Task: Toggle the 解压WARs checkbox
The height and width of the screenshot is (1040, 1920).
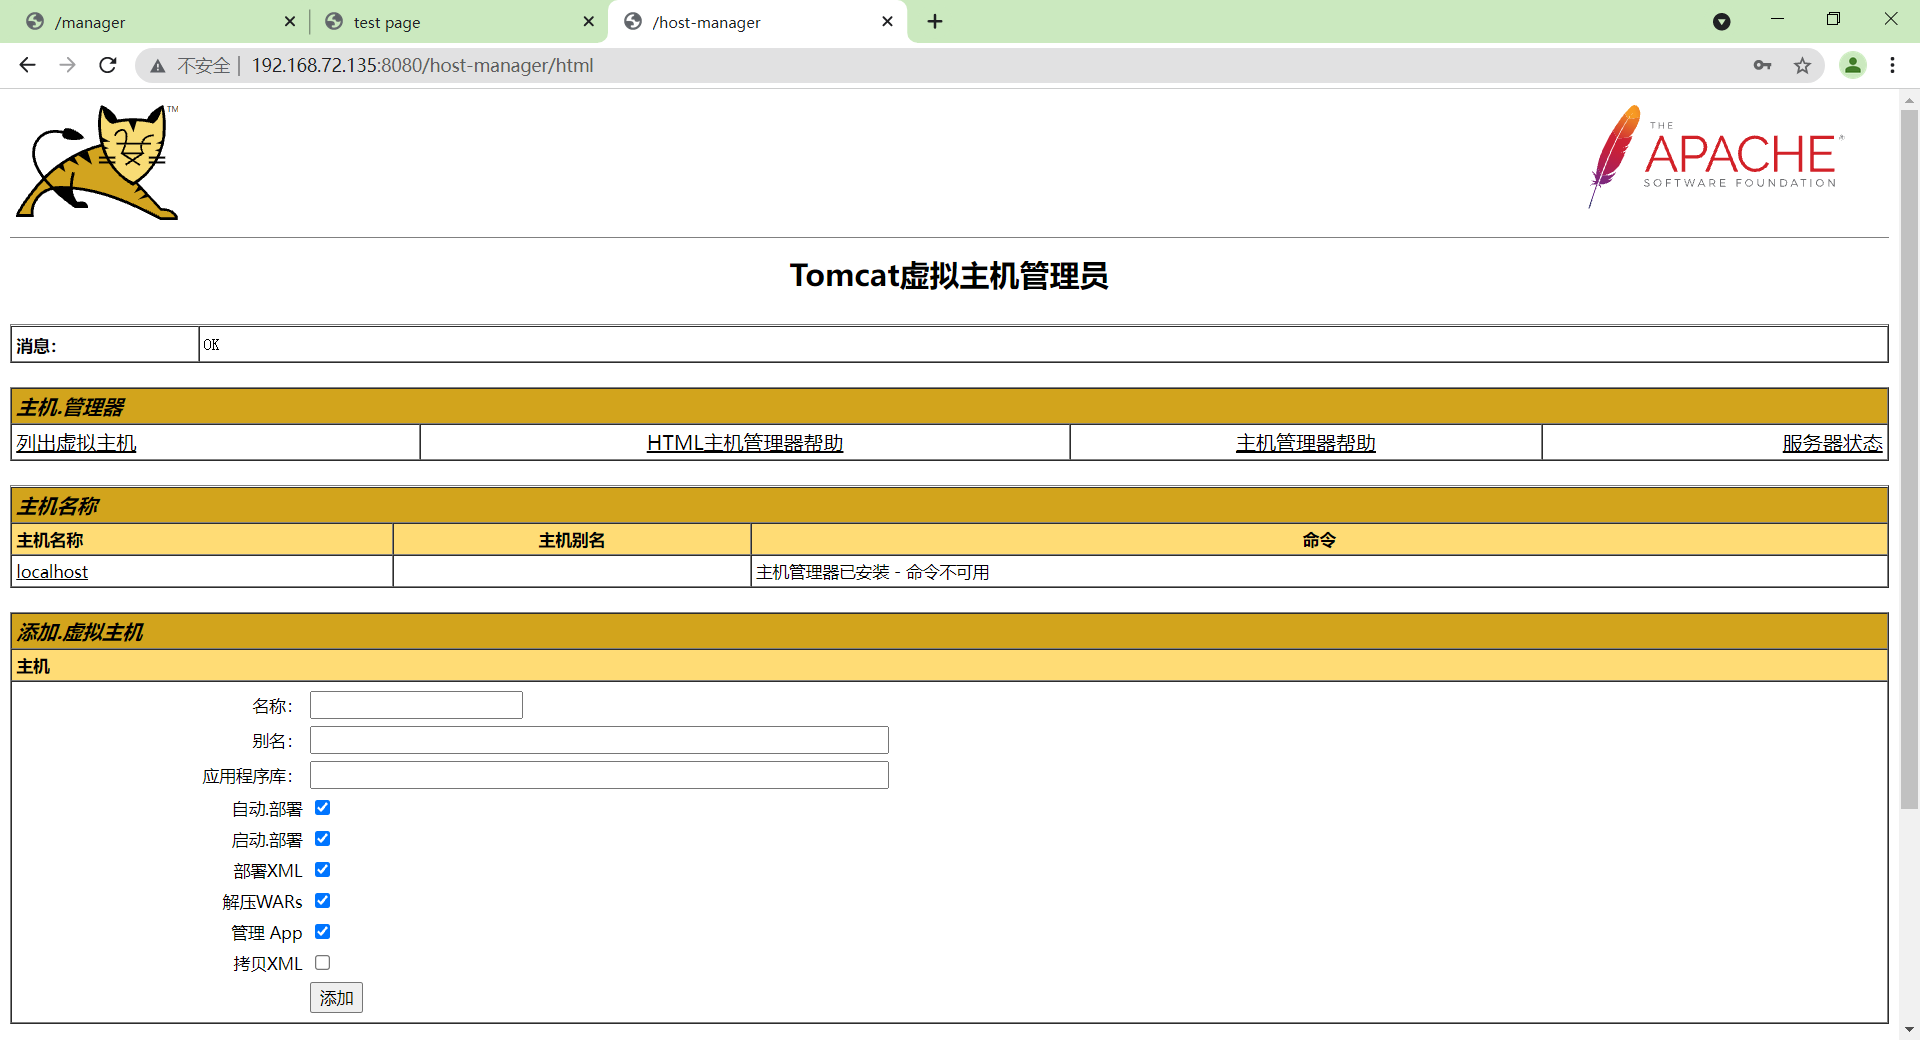Action: click(x=322, y=901)
